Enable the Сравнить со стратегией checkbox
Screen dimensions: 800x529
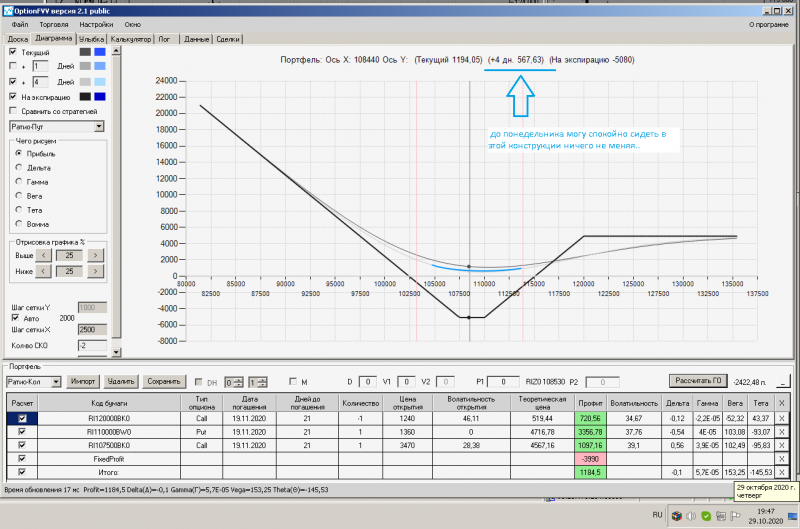(12, 112)
